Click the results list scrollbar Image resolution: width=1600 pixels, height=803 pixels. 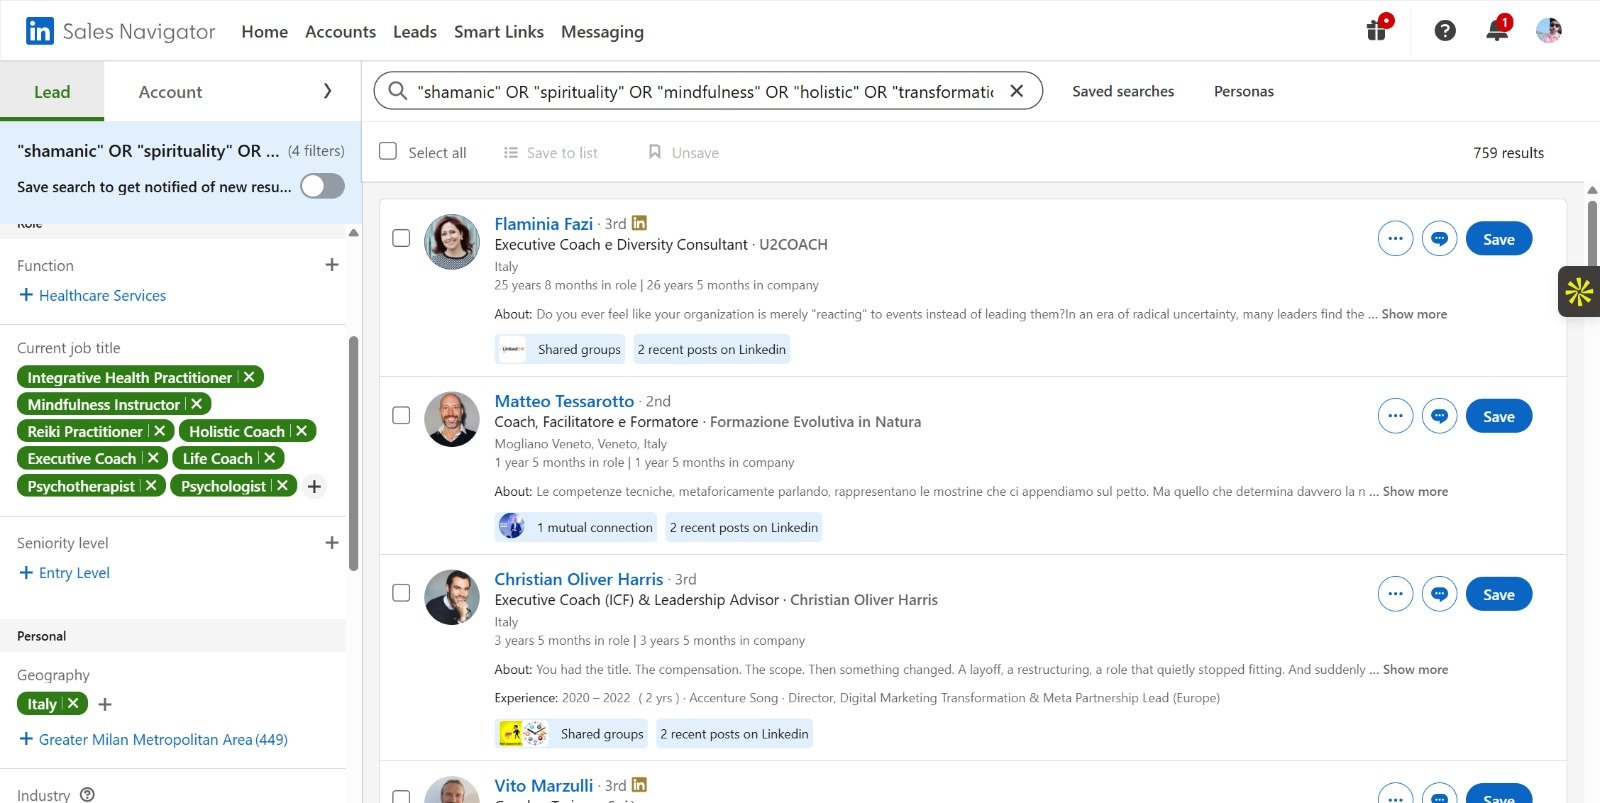coord(1592,232)
